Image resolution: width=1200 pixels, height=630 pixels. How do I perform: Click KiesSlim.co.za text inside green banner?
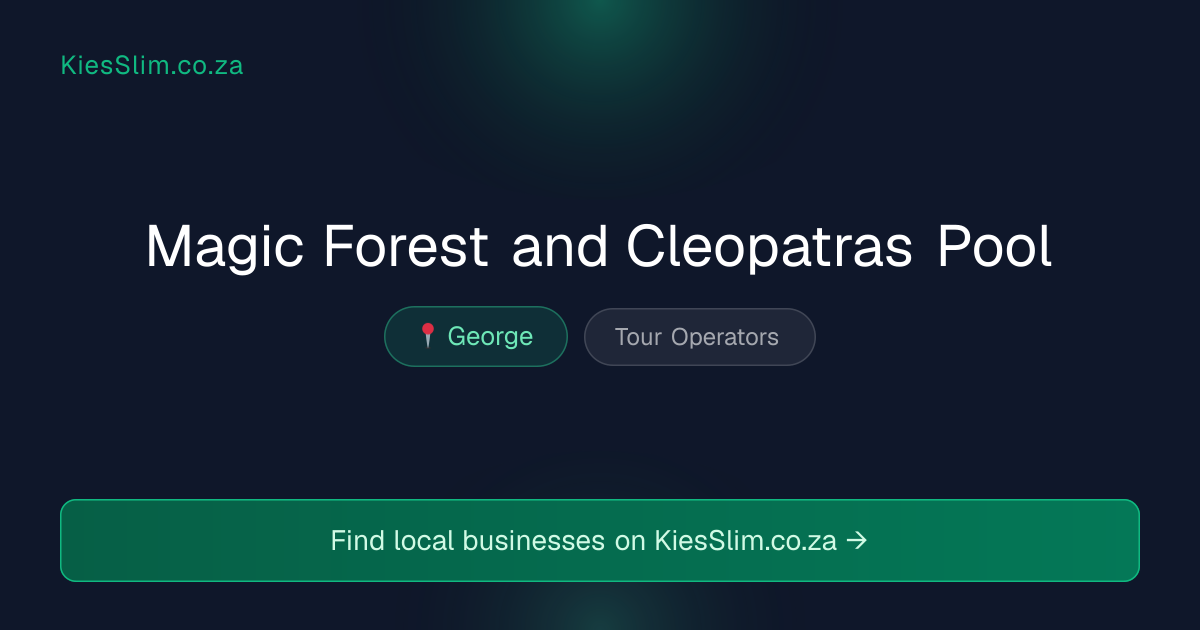(746, 541)
